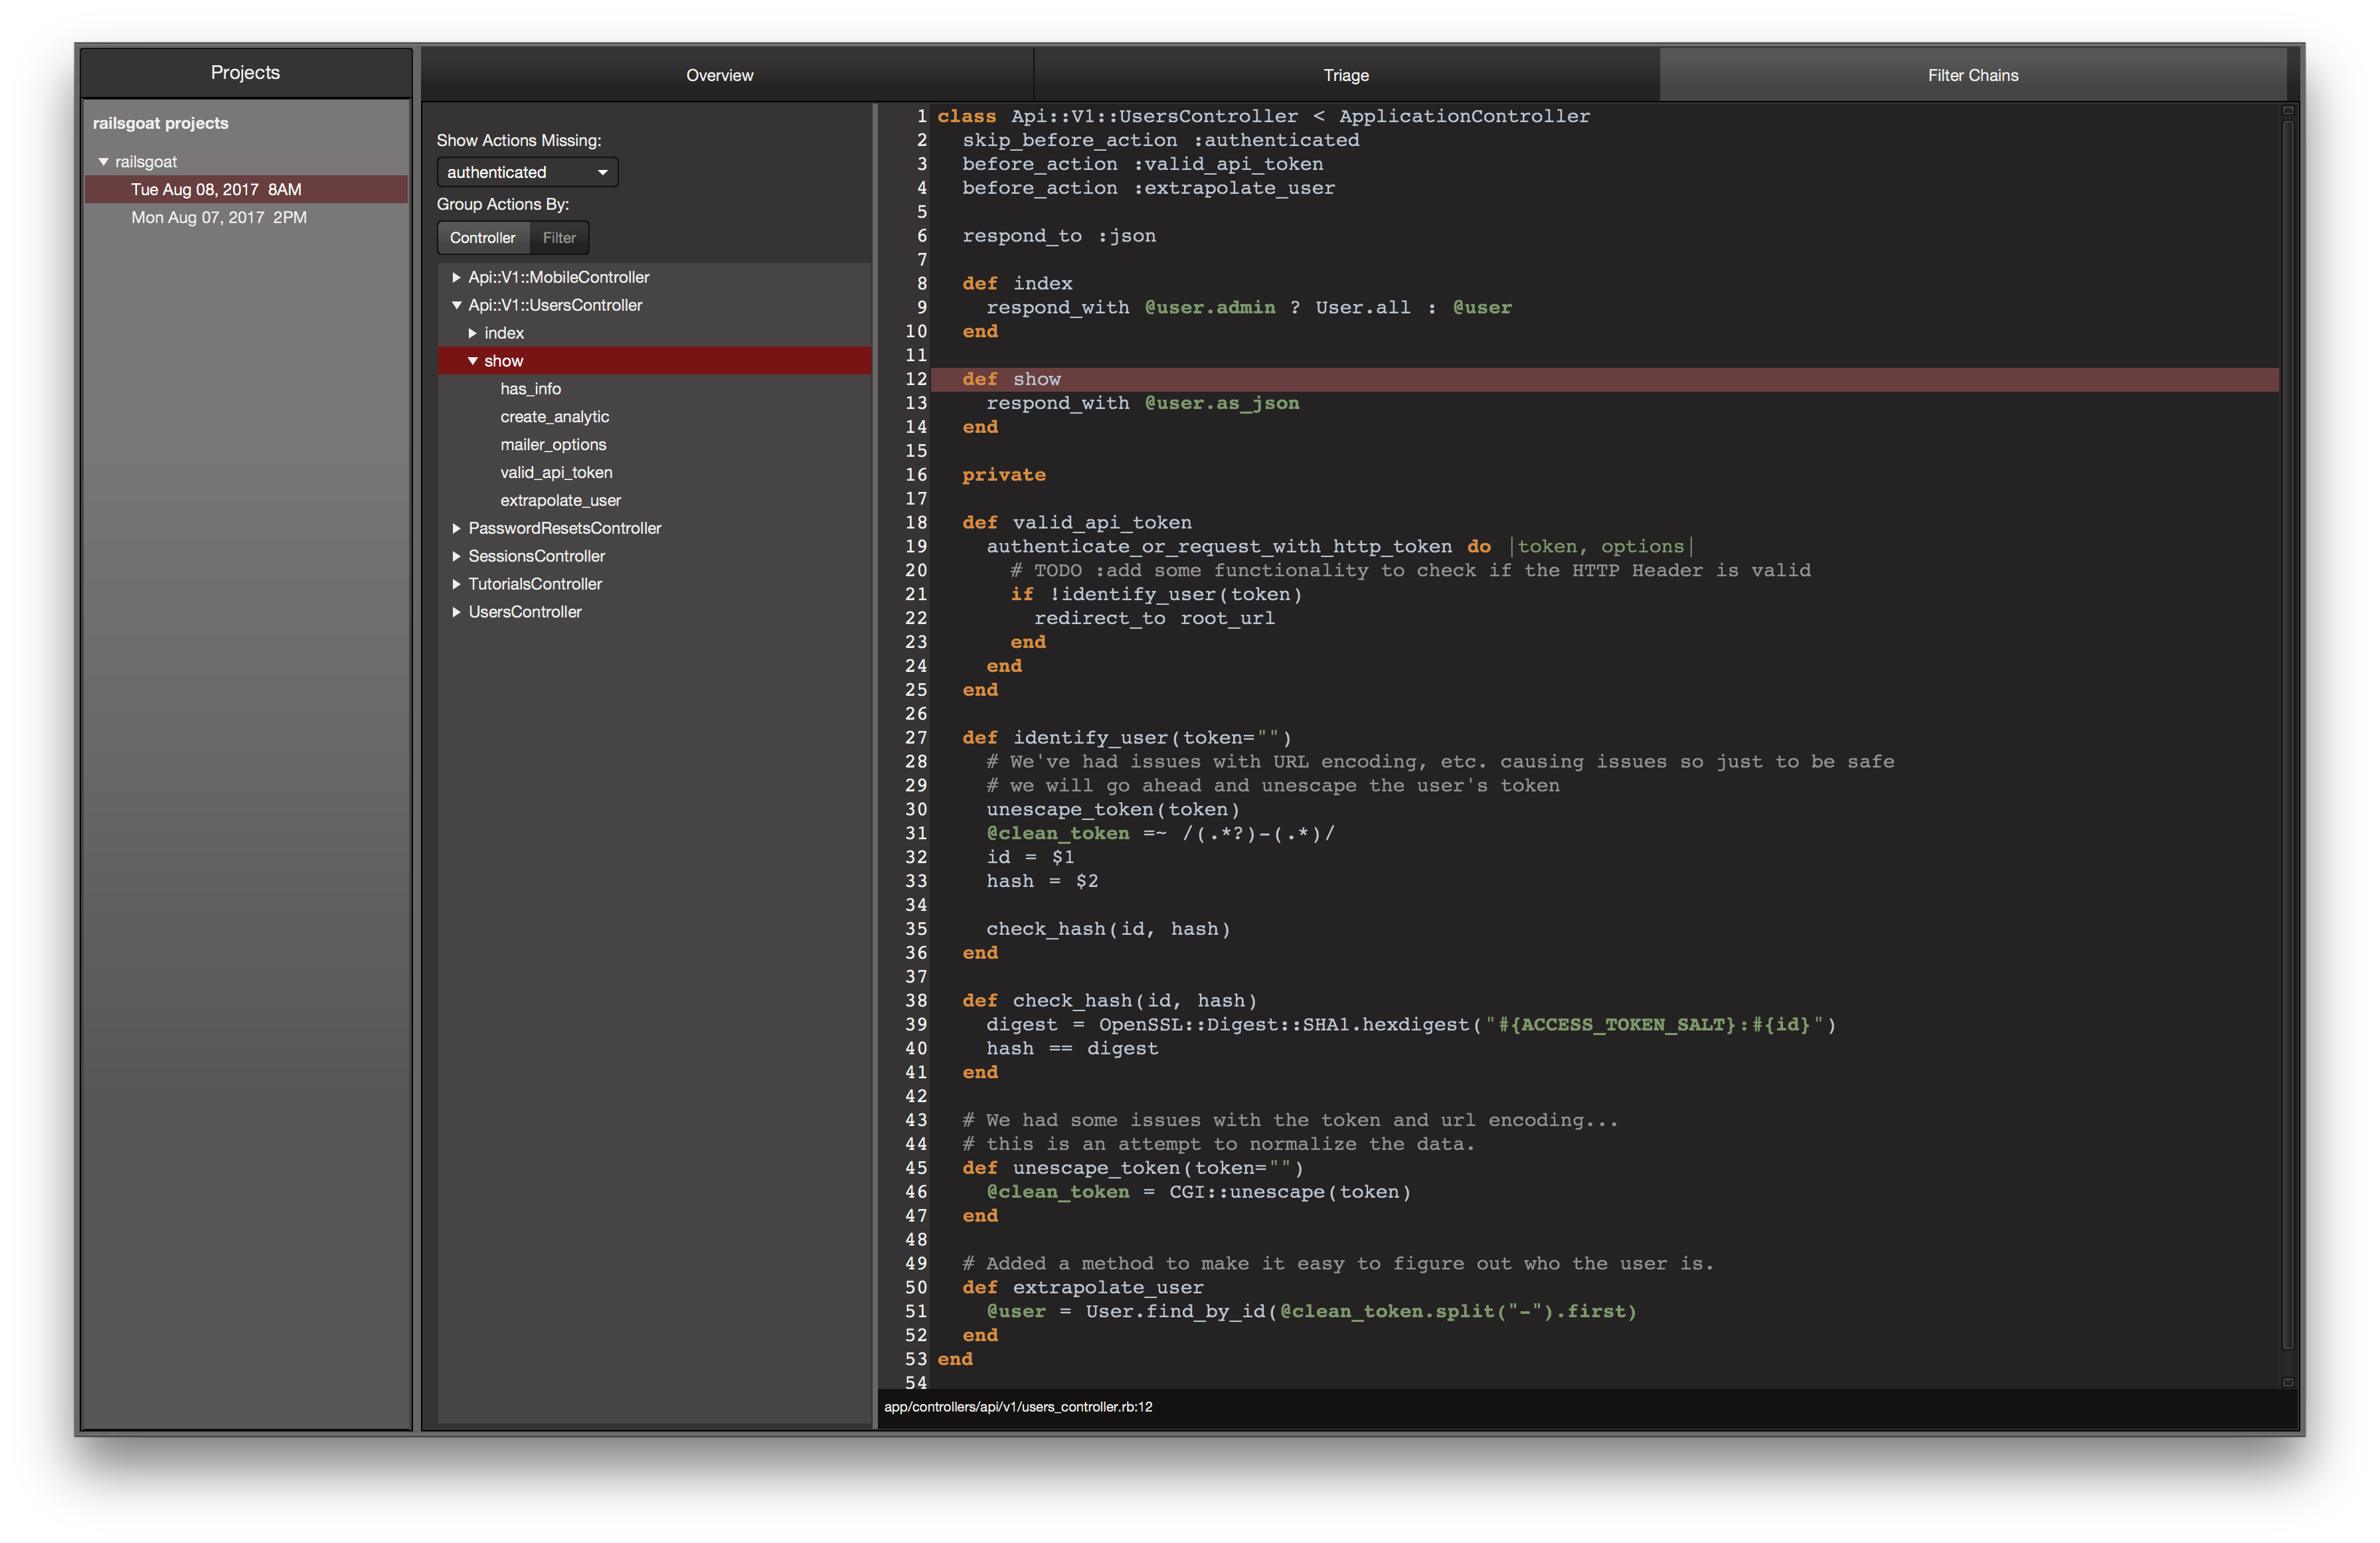Select TutorialsController row
This screenshot has width=2380, height=1543.
[x=654, y=584]
